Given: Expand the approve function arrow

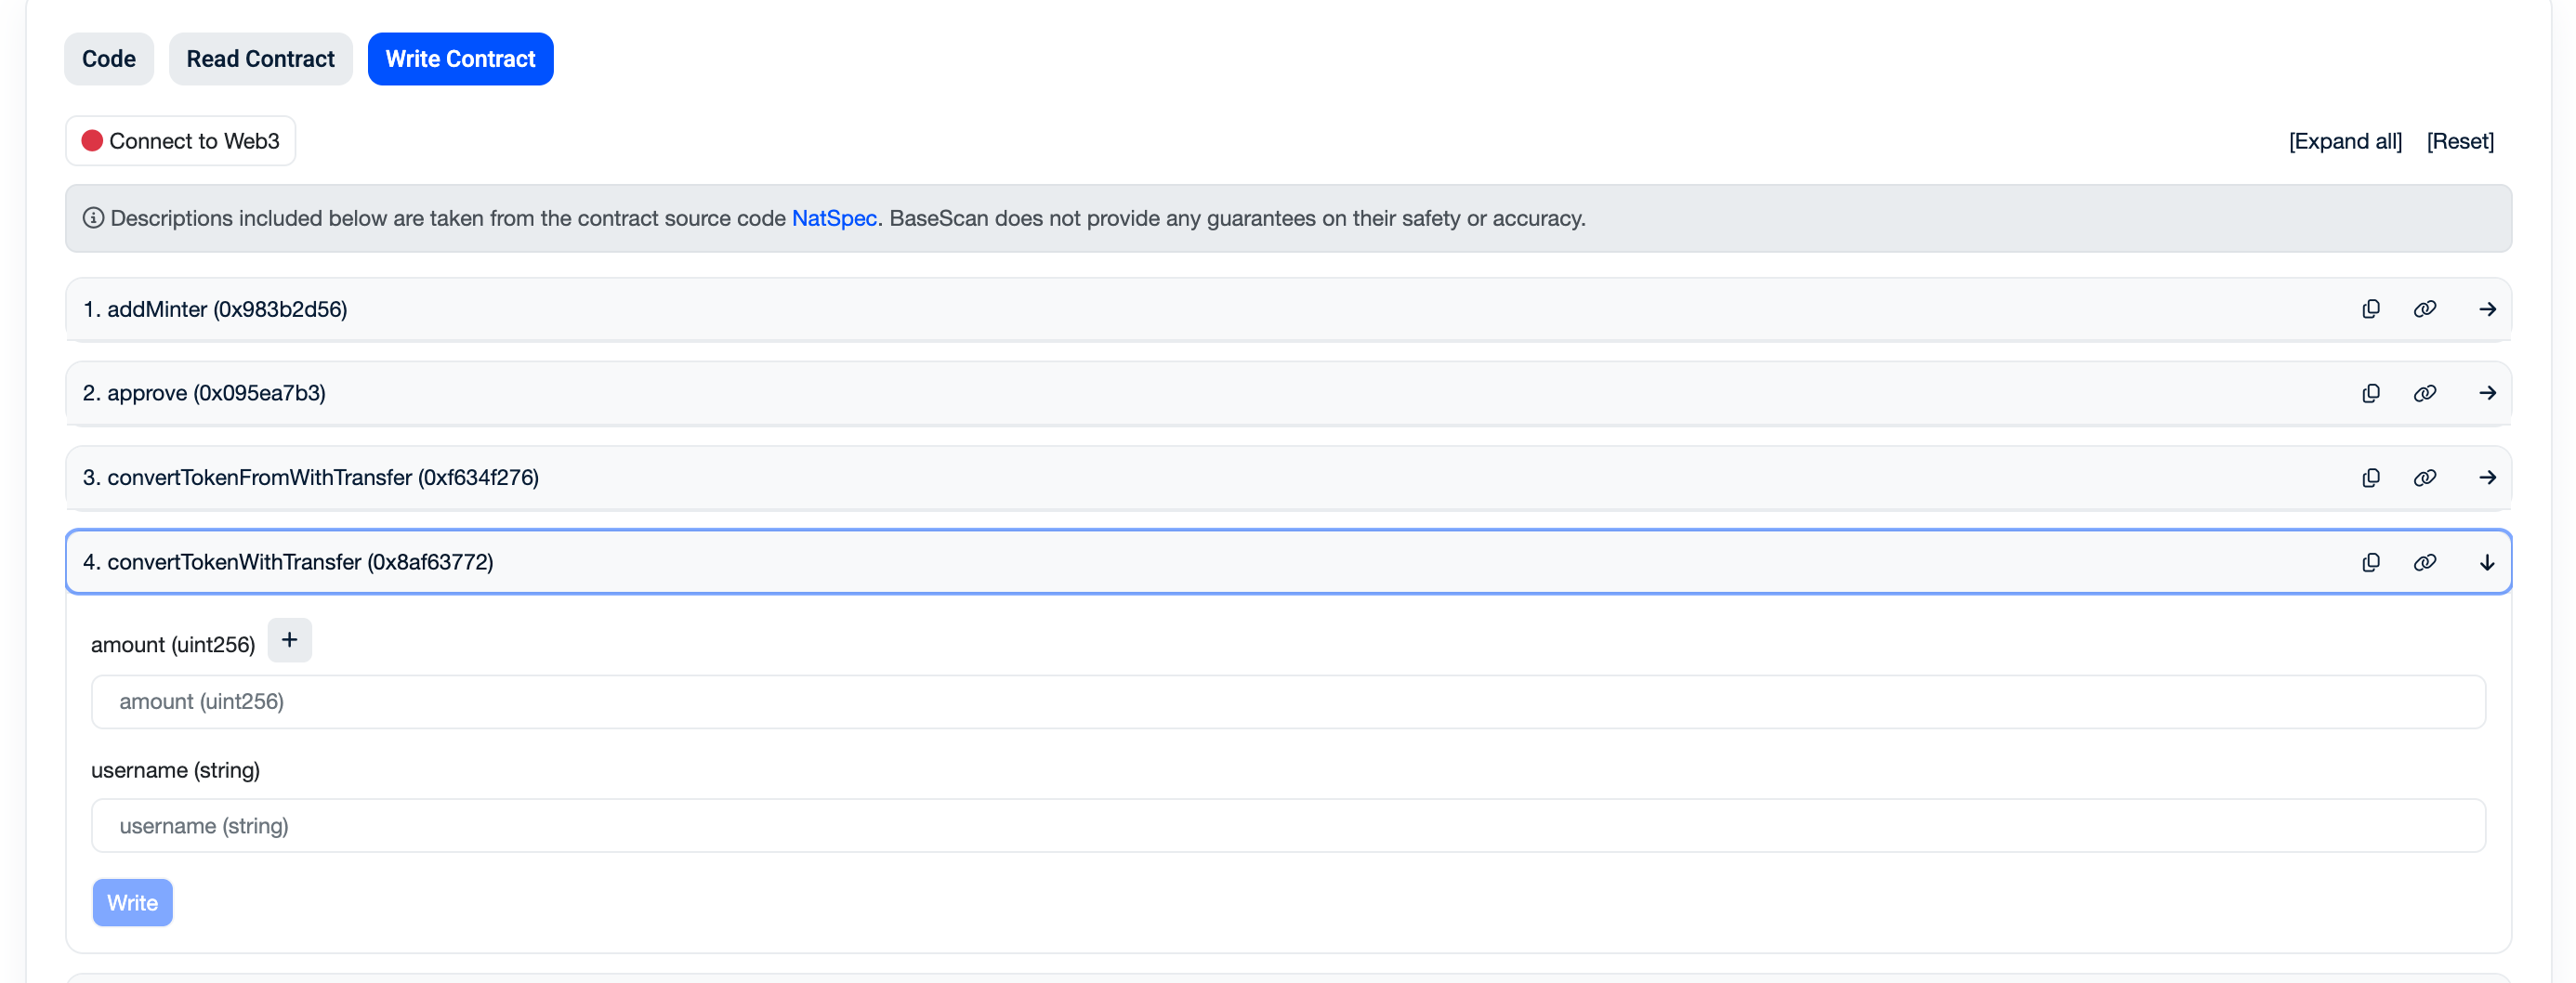Looking at the screenshot, I should pos(2487,393).
